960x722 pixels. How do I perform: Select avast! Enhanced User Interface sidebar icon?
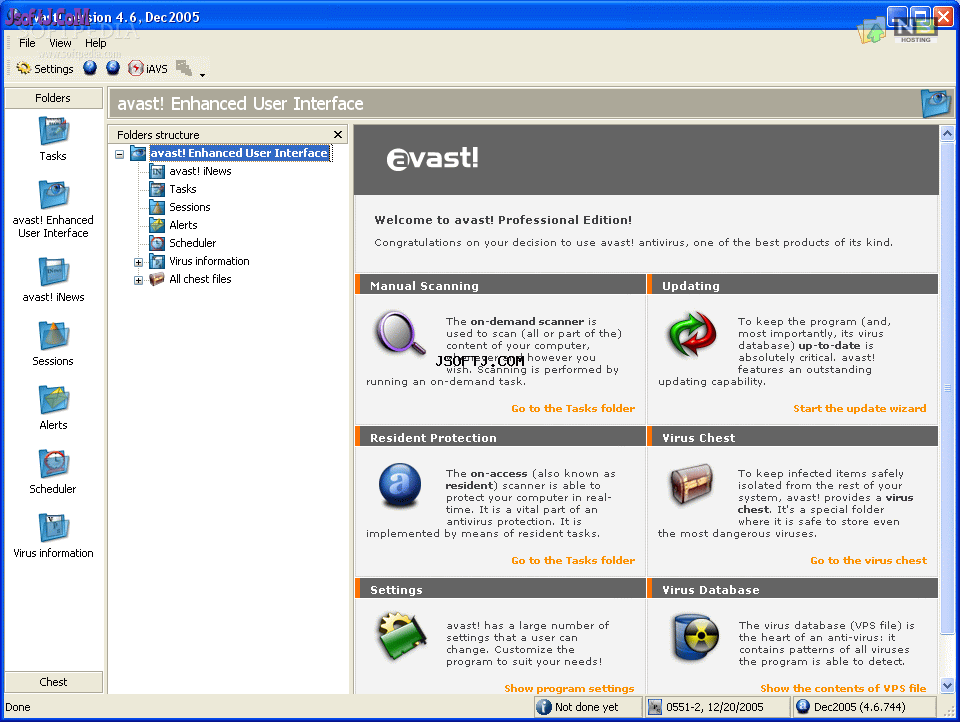click(x=53, y=209)
